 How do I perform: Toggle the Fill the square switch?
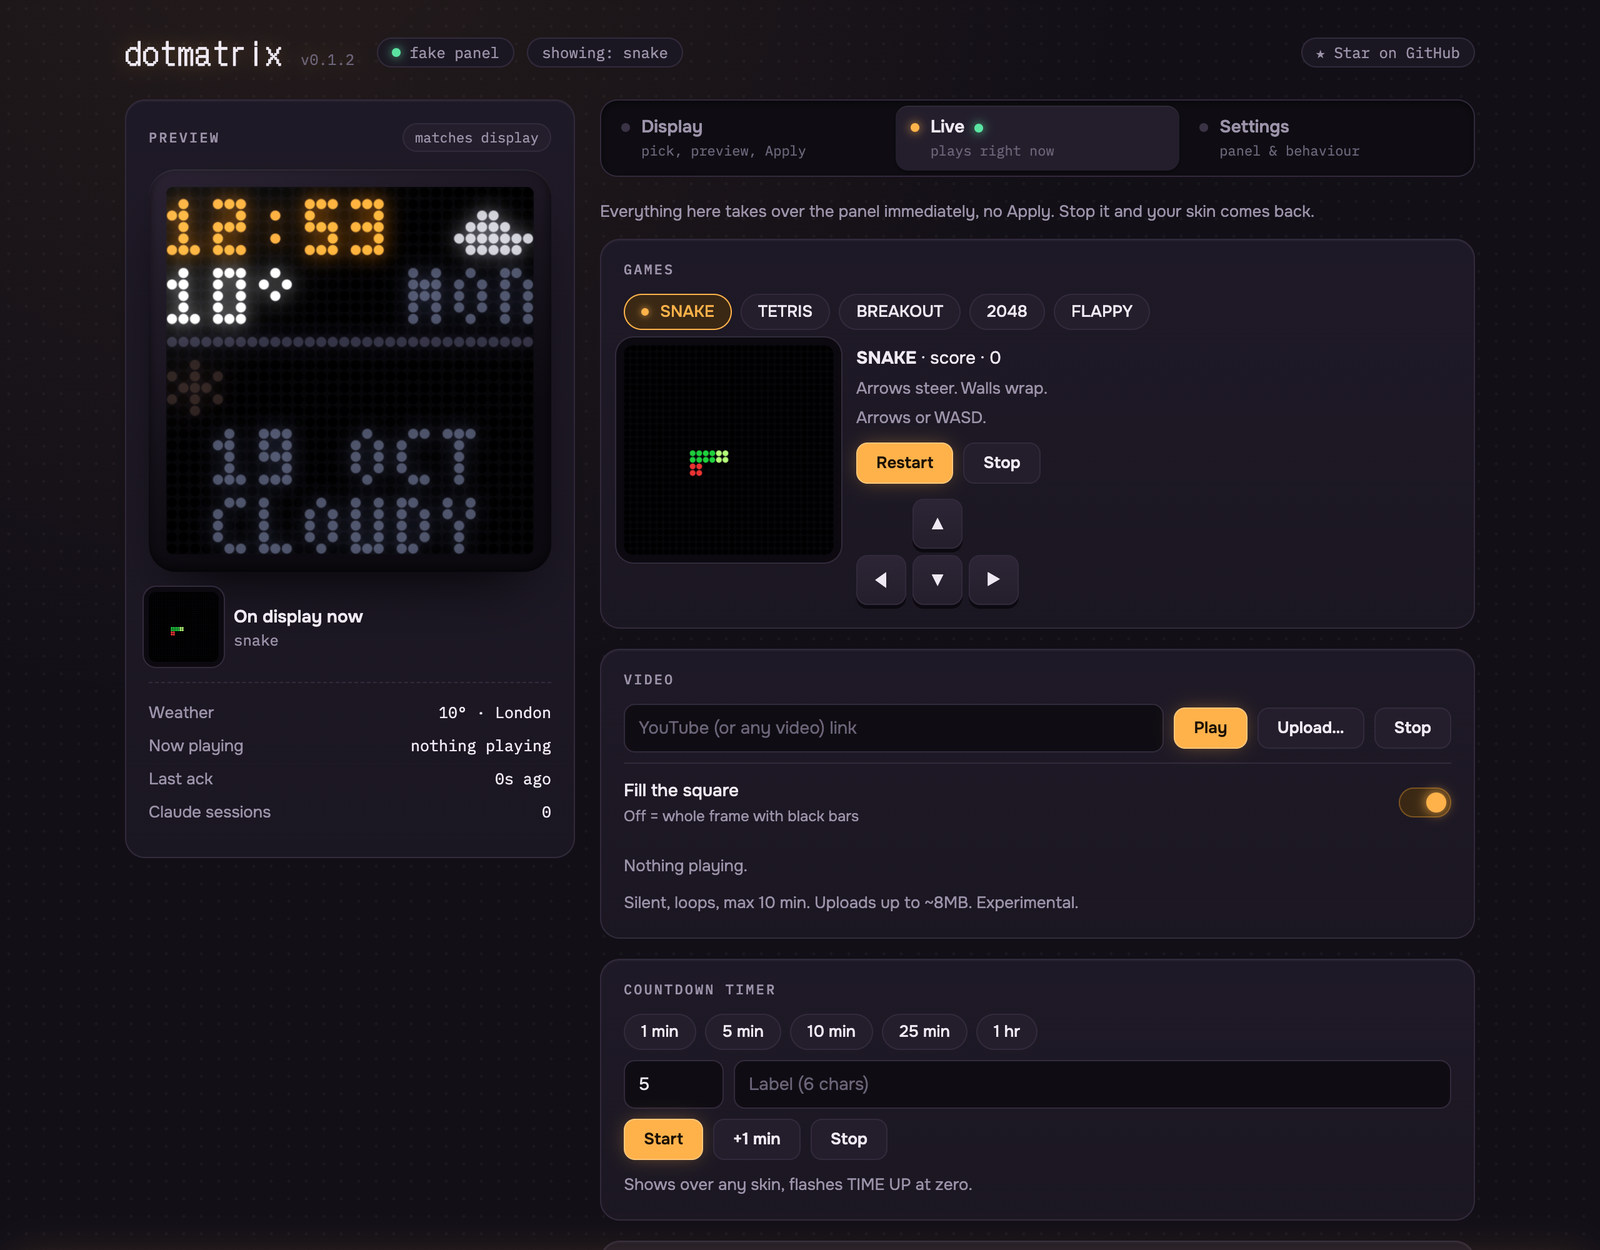click(x=1425, y=802)
